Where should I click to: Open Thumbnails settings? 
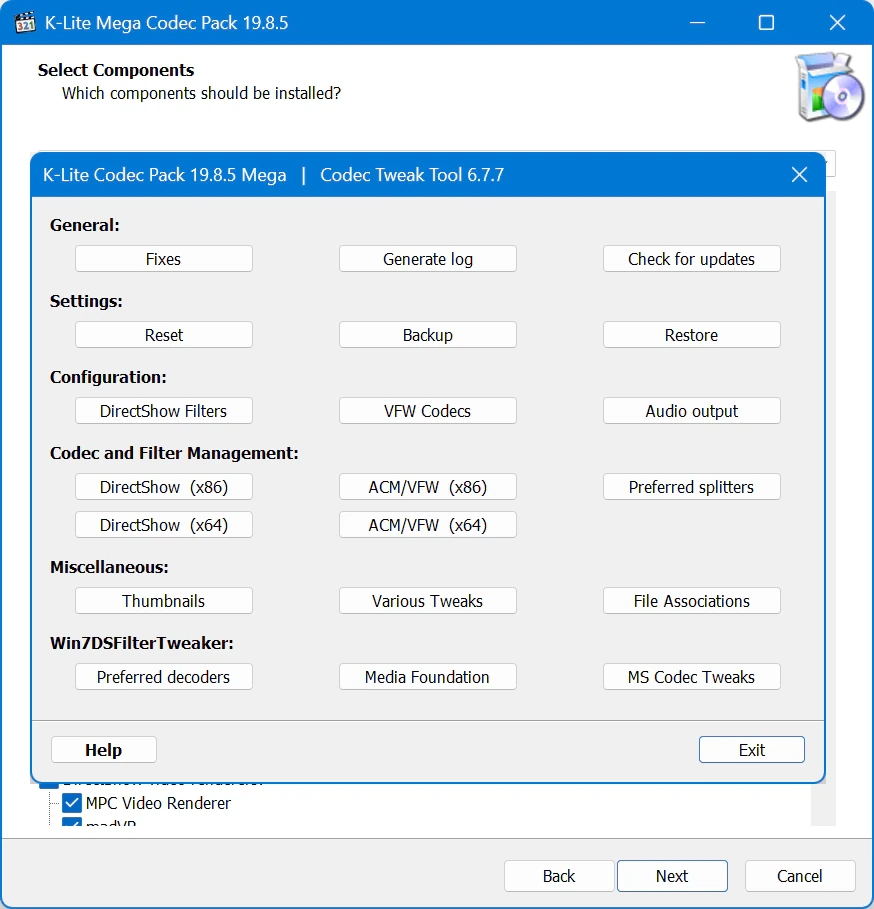pyautogui.click(x=163, y=601)
